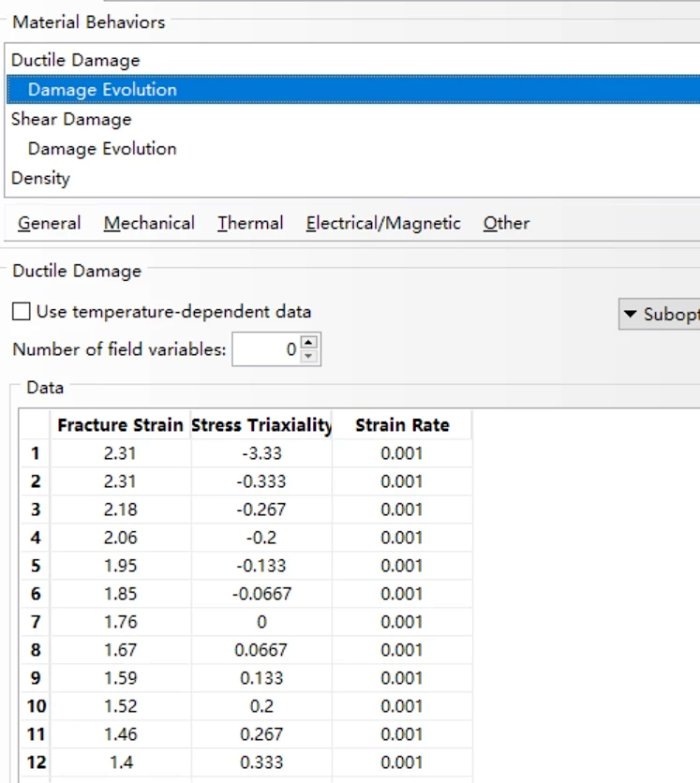700x783 pixels.
Task: Select row header 4 in data table
Action: tap(35, 538)
